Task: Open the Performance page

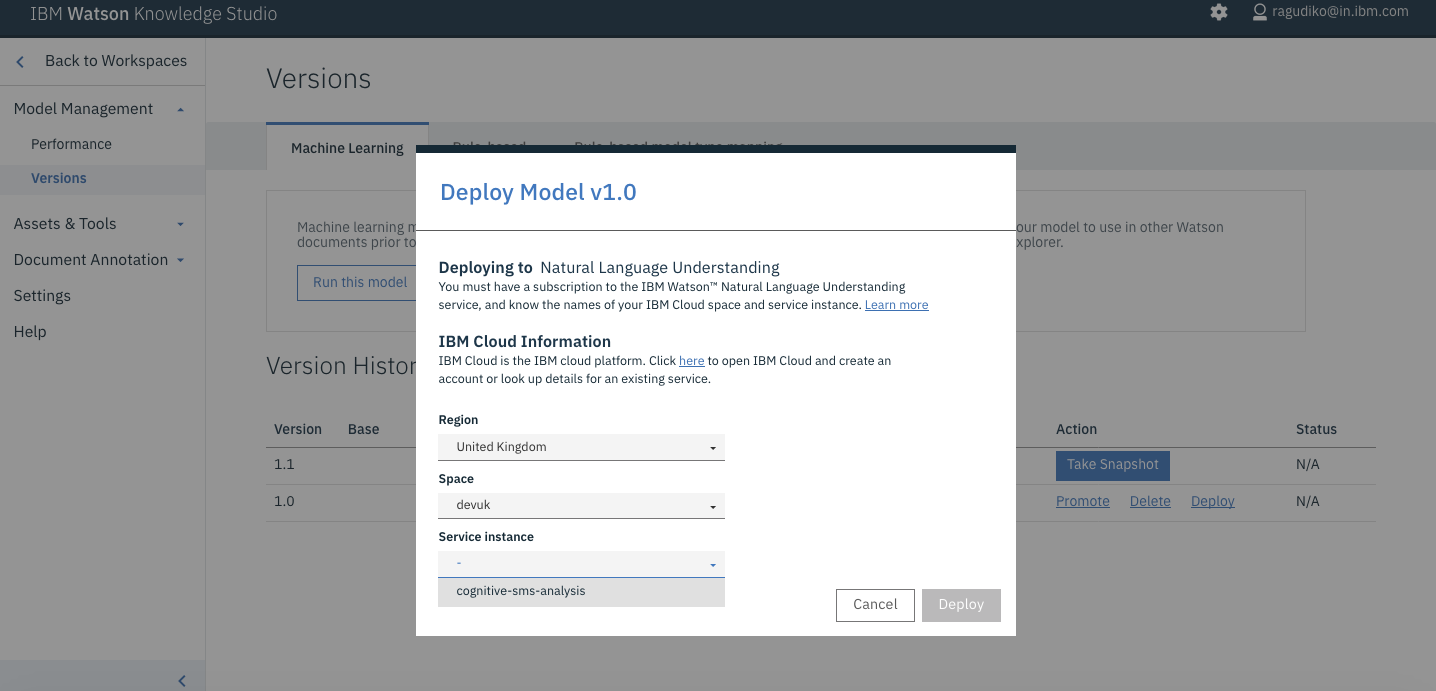Action: 71,144
